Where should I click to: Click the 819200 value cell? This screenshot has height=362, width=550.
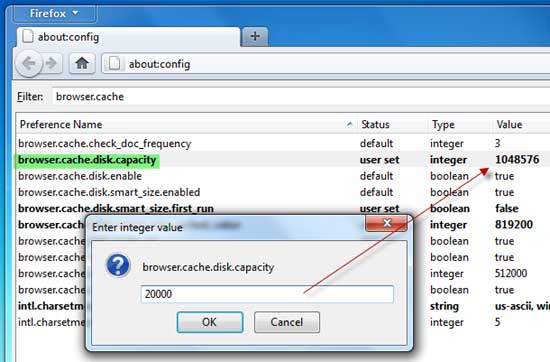(514, 224)
